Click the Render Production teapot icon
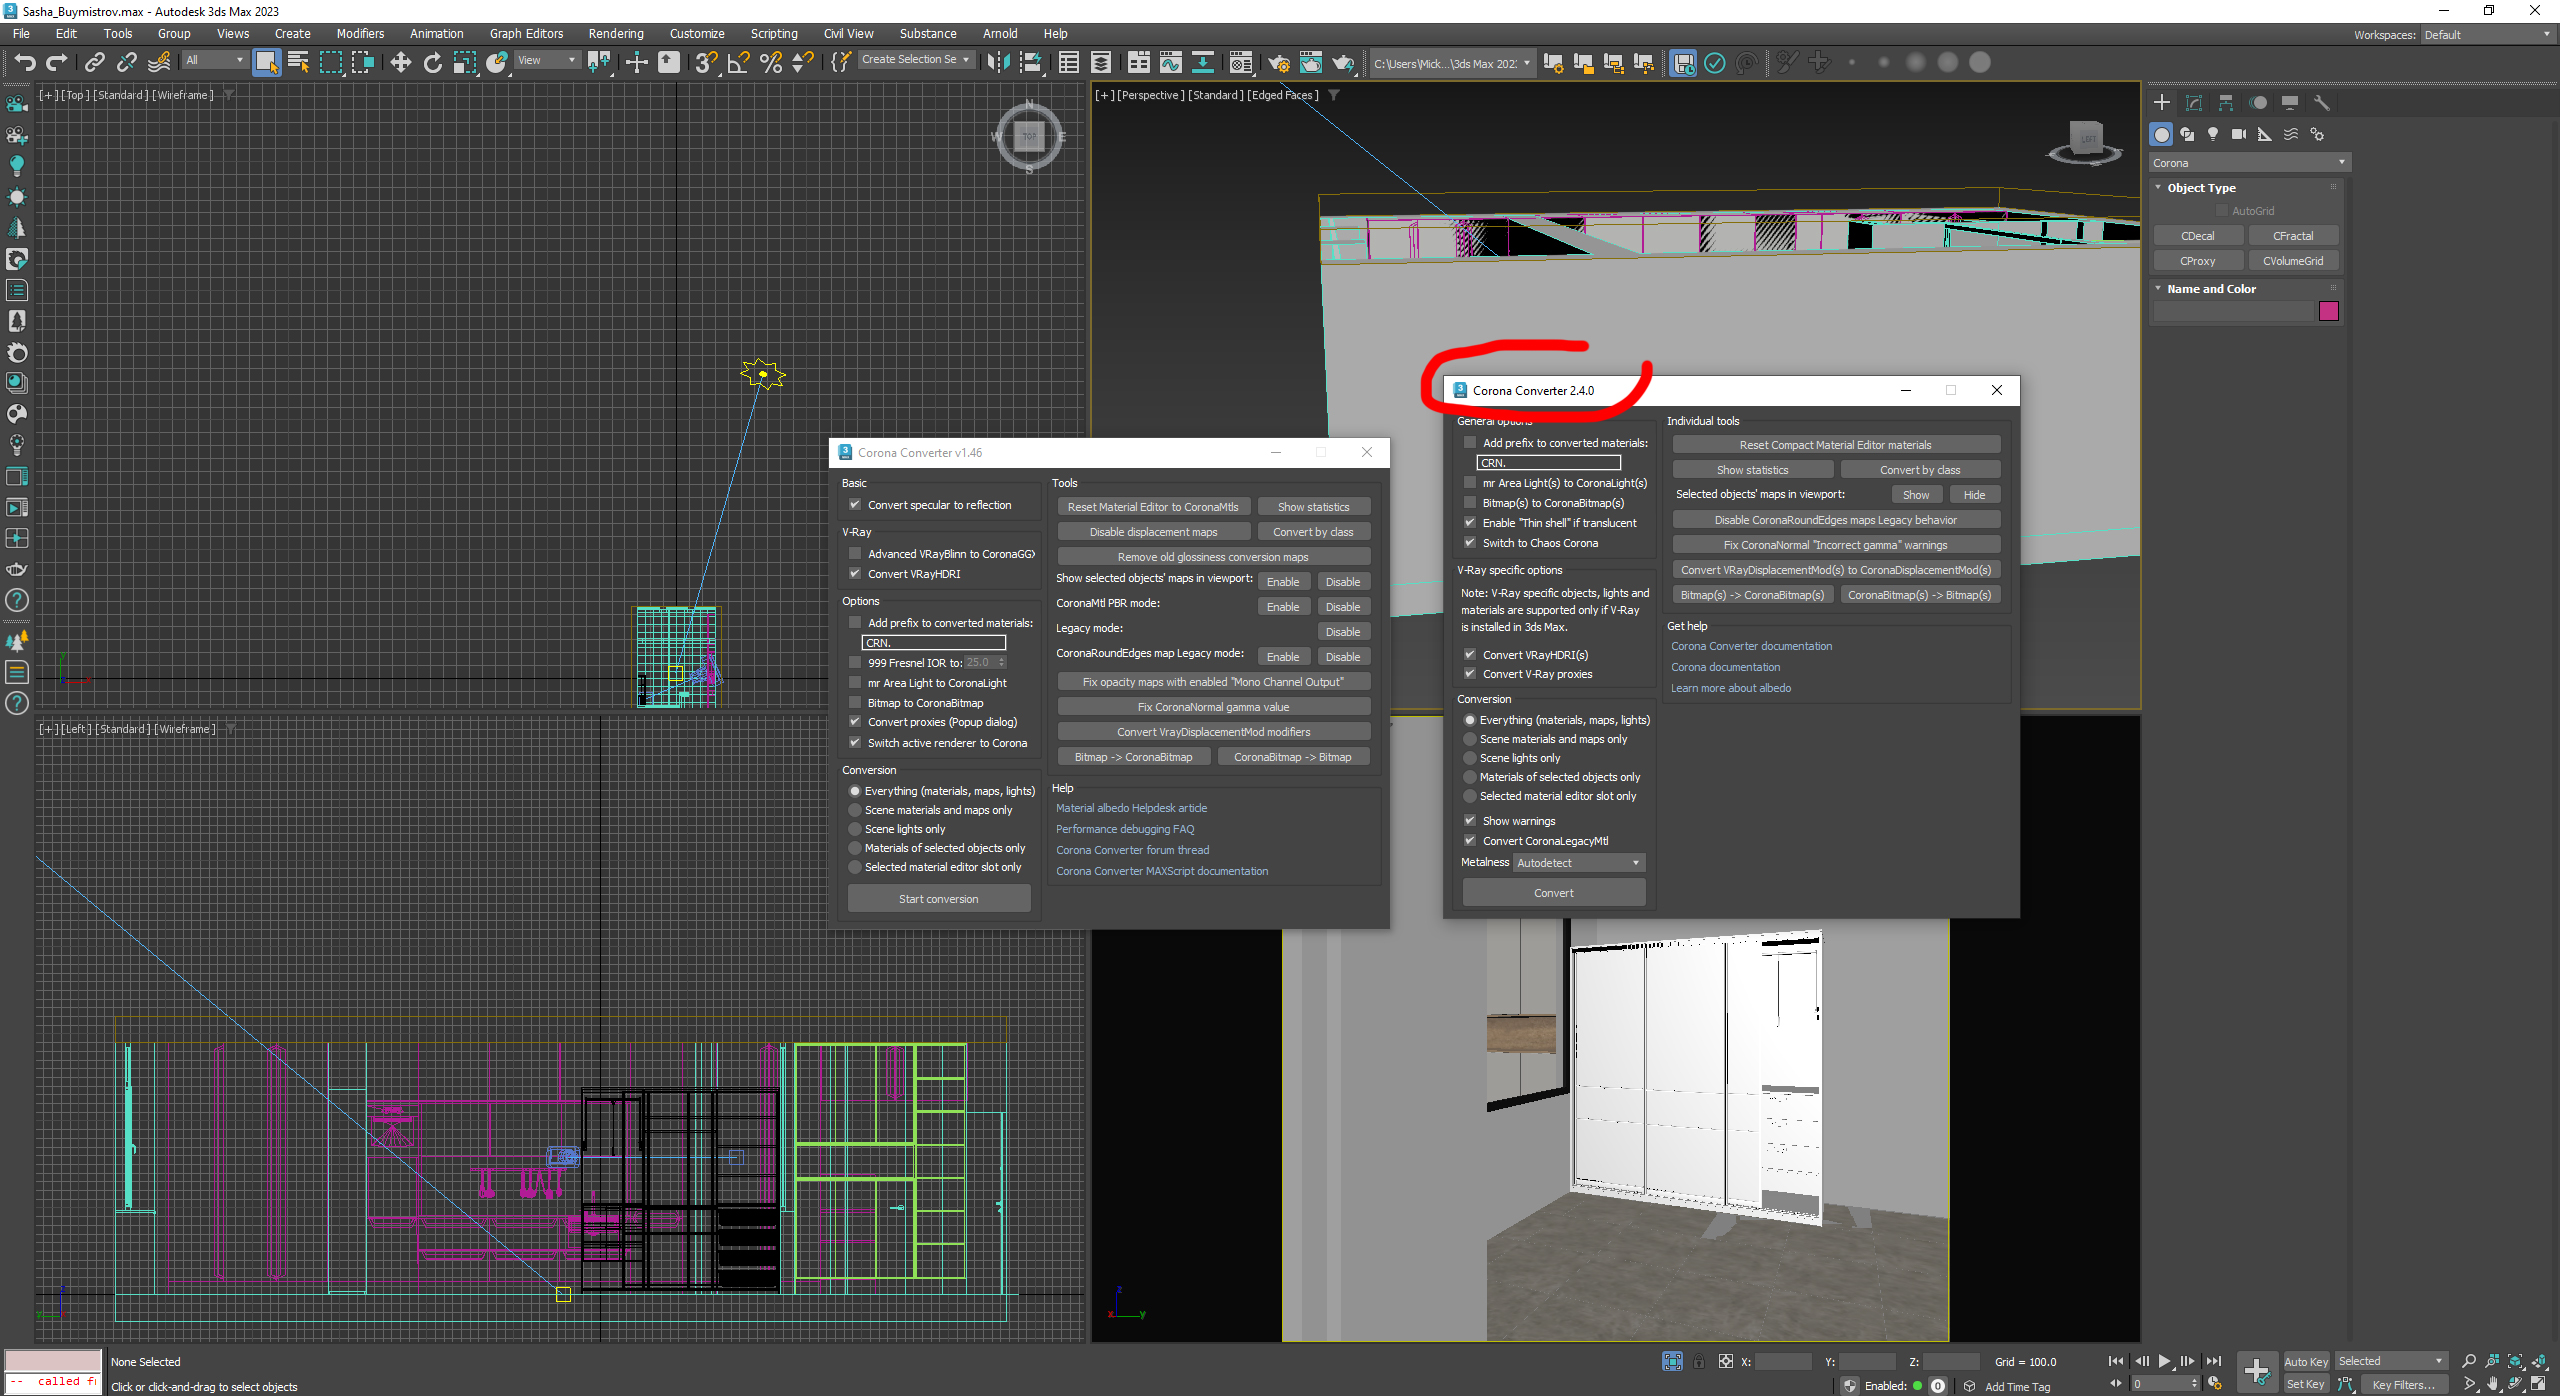2560x1396 pixels. 1342,63
